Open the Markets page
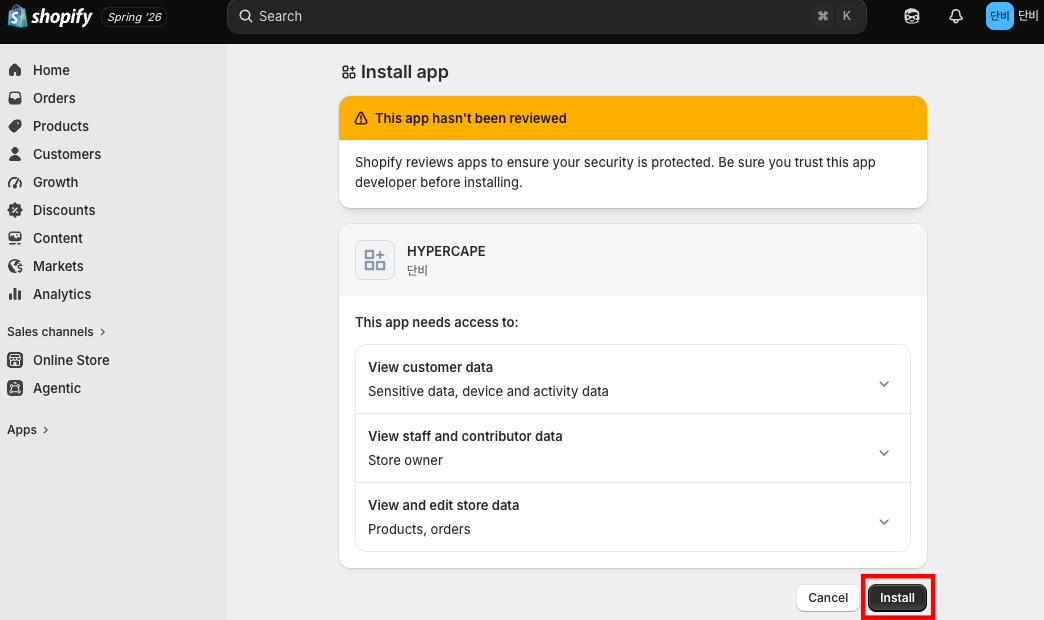The image size is (1044, 620). tap(59, 266)
